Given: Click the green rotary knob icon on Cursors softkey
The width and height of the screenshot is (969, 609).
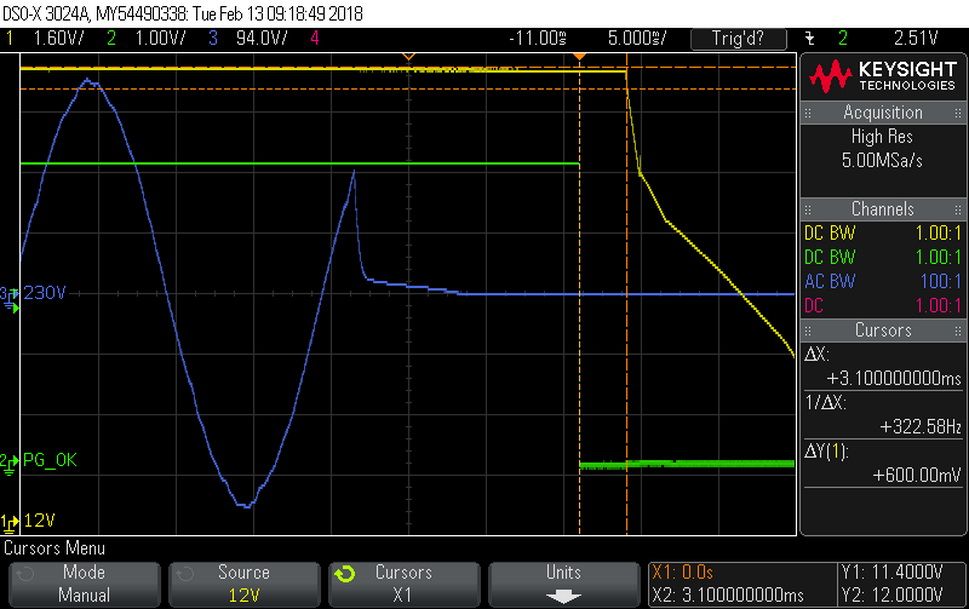Looking at the screenshot, I should [345, 574].
